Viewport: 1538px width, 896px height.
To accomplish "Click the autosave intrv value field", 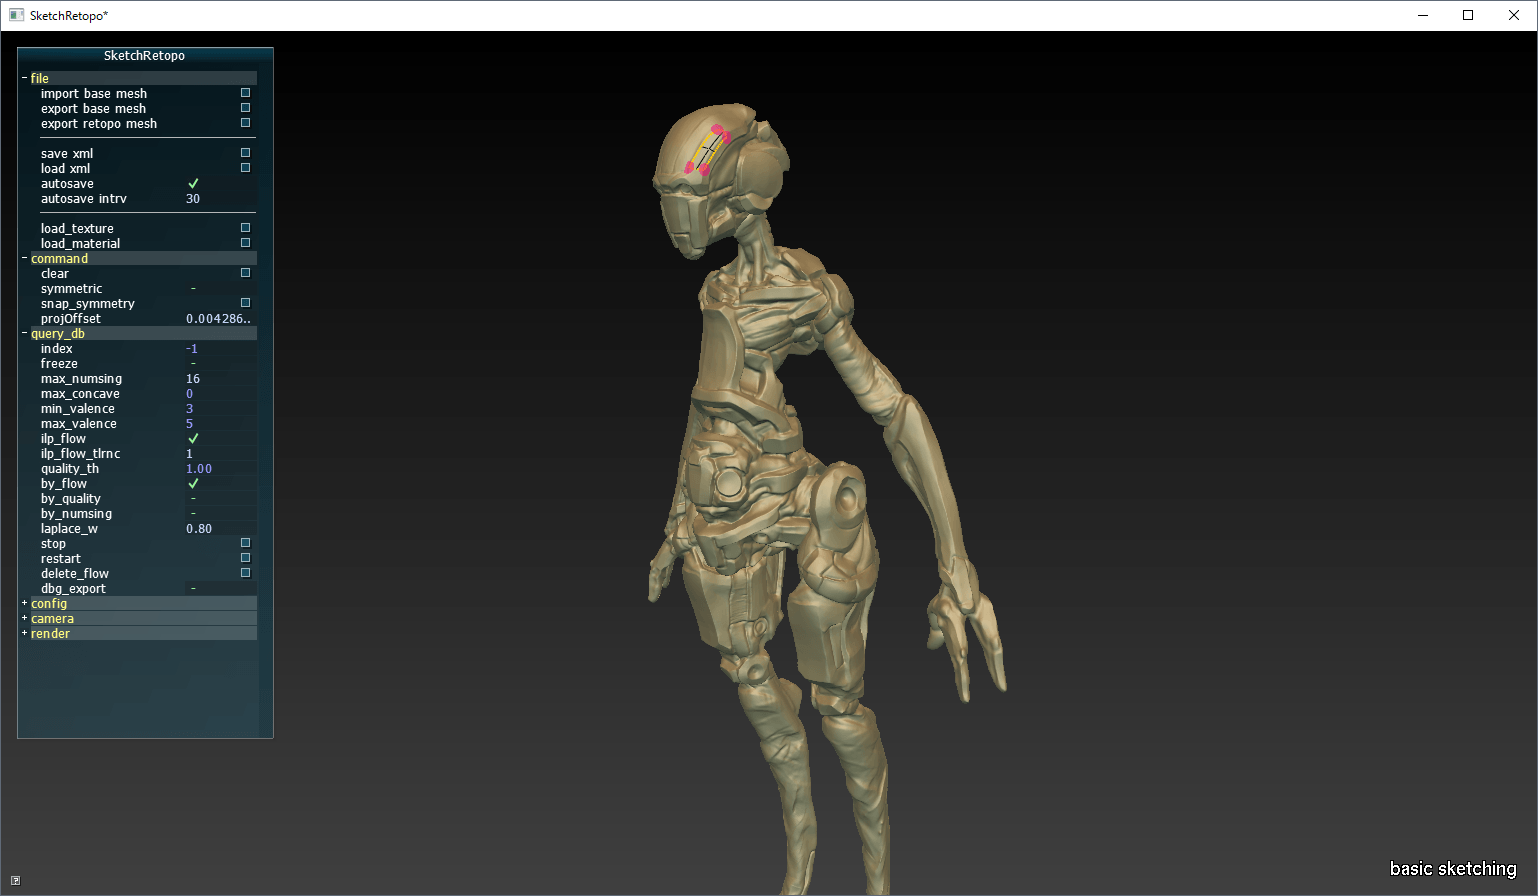I will point(192,198).
